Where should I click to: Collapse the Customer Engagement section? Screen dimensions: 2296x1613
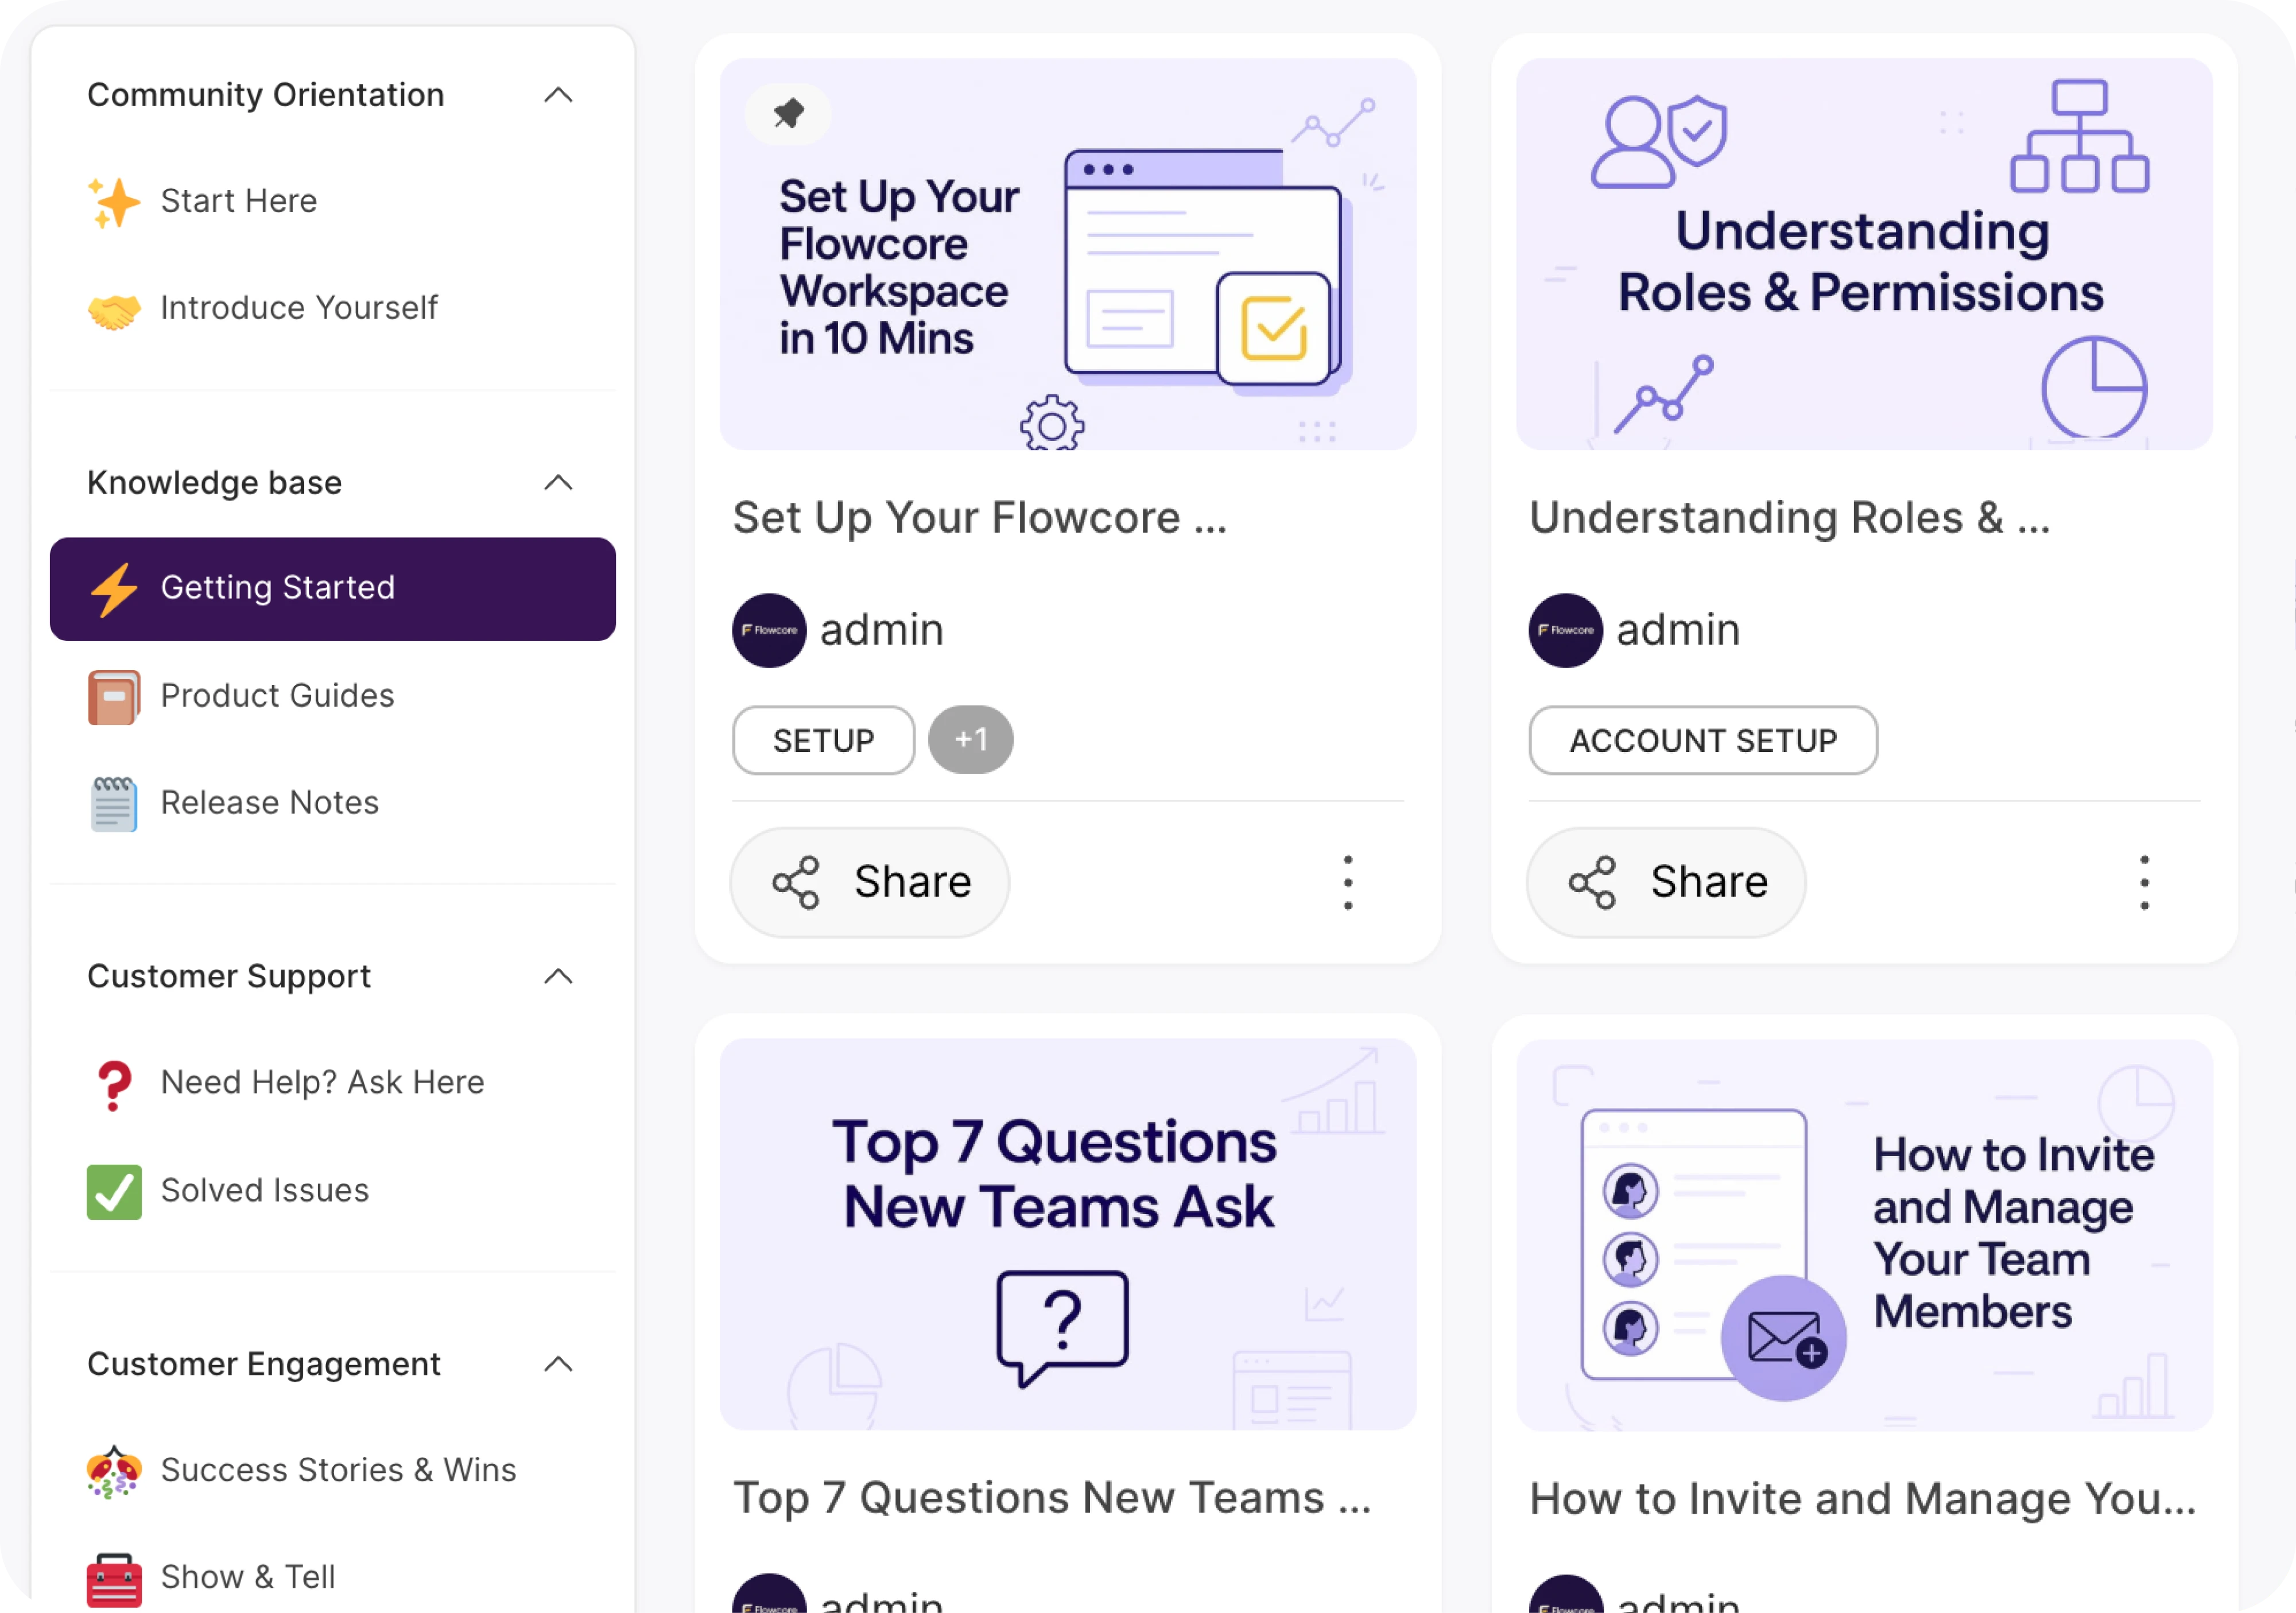pos(559,1365)
